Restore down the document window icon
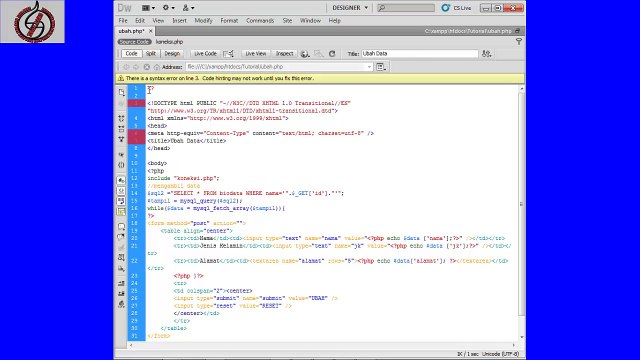The height and width of the screenshot is (360, 640). (517, 31)
